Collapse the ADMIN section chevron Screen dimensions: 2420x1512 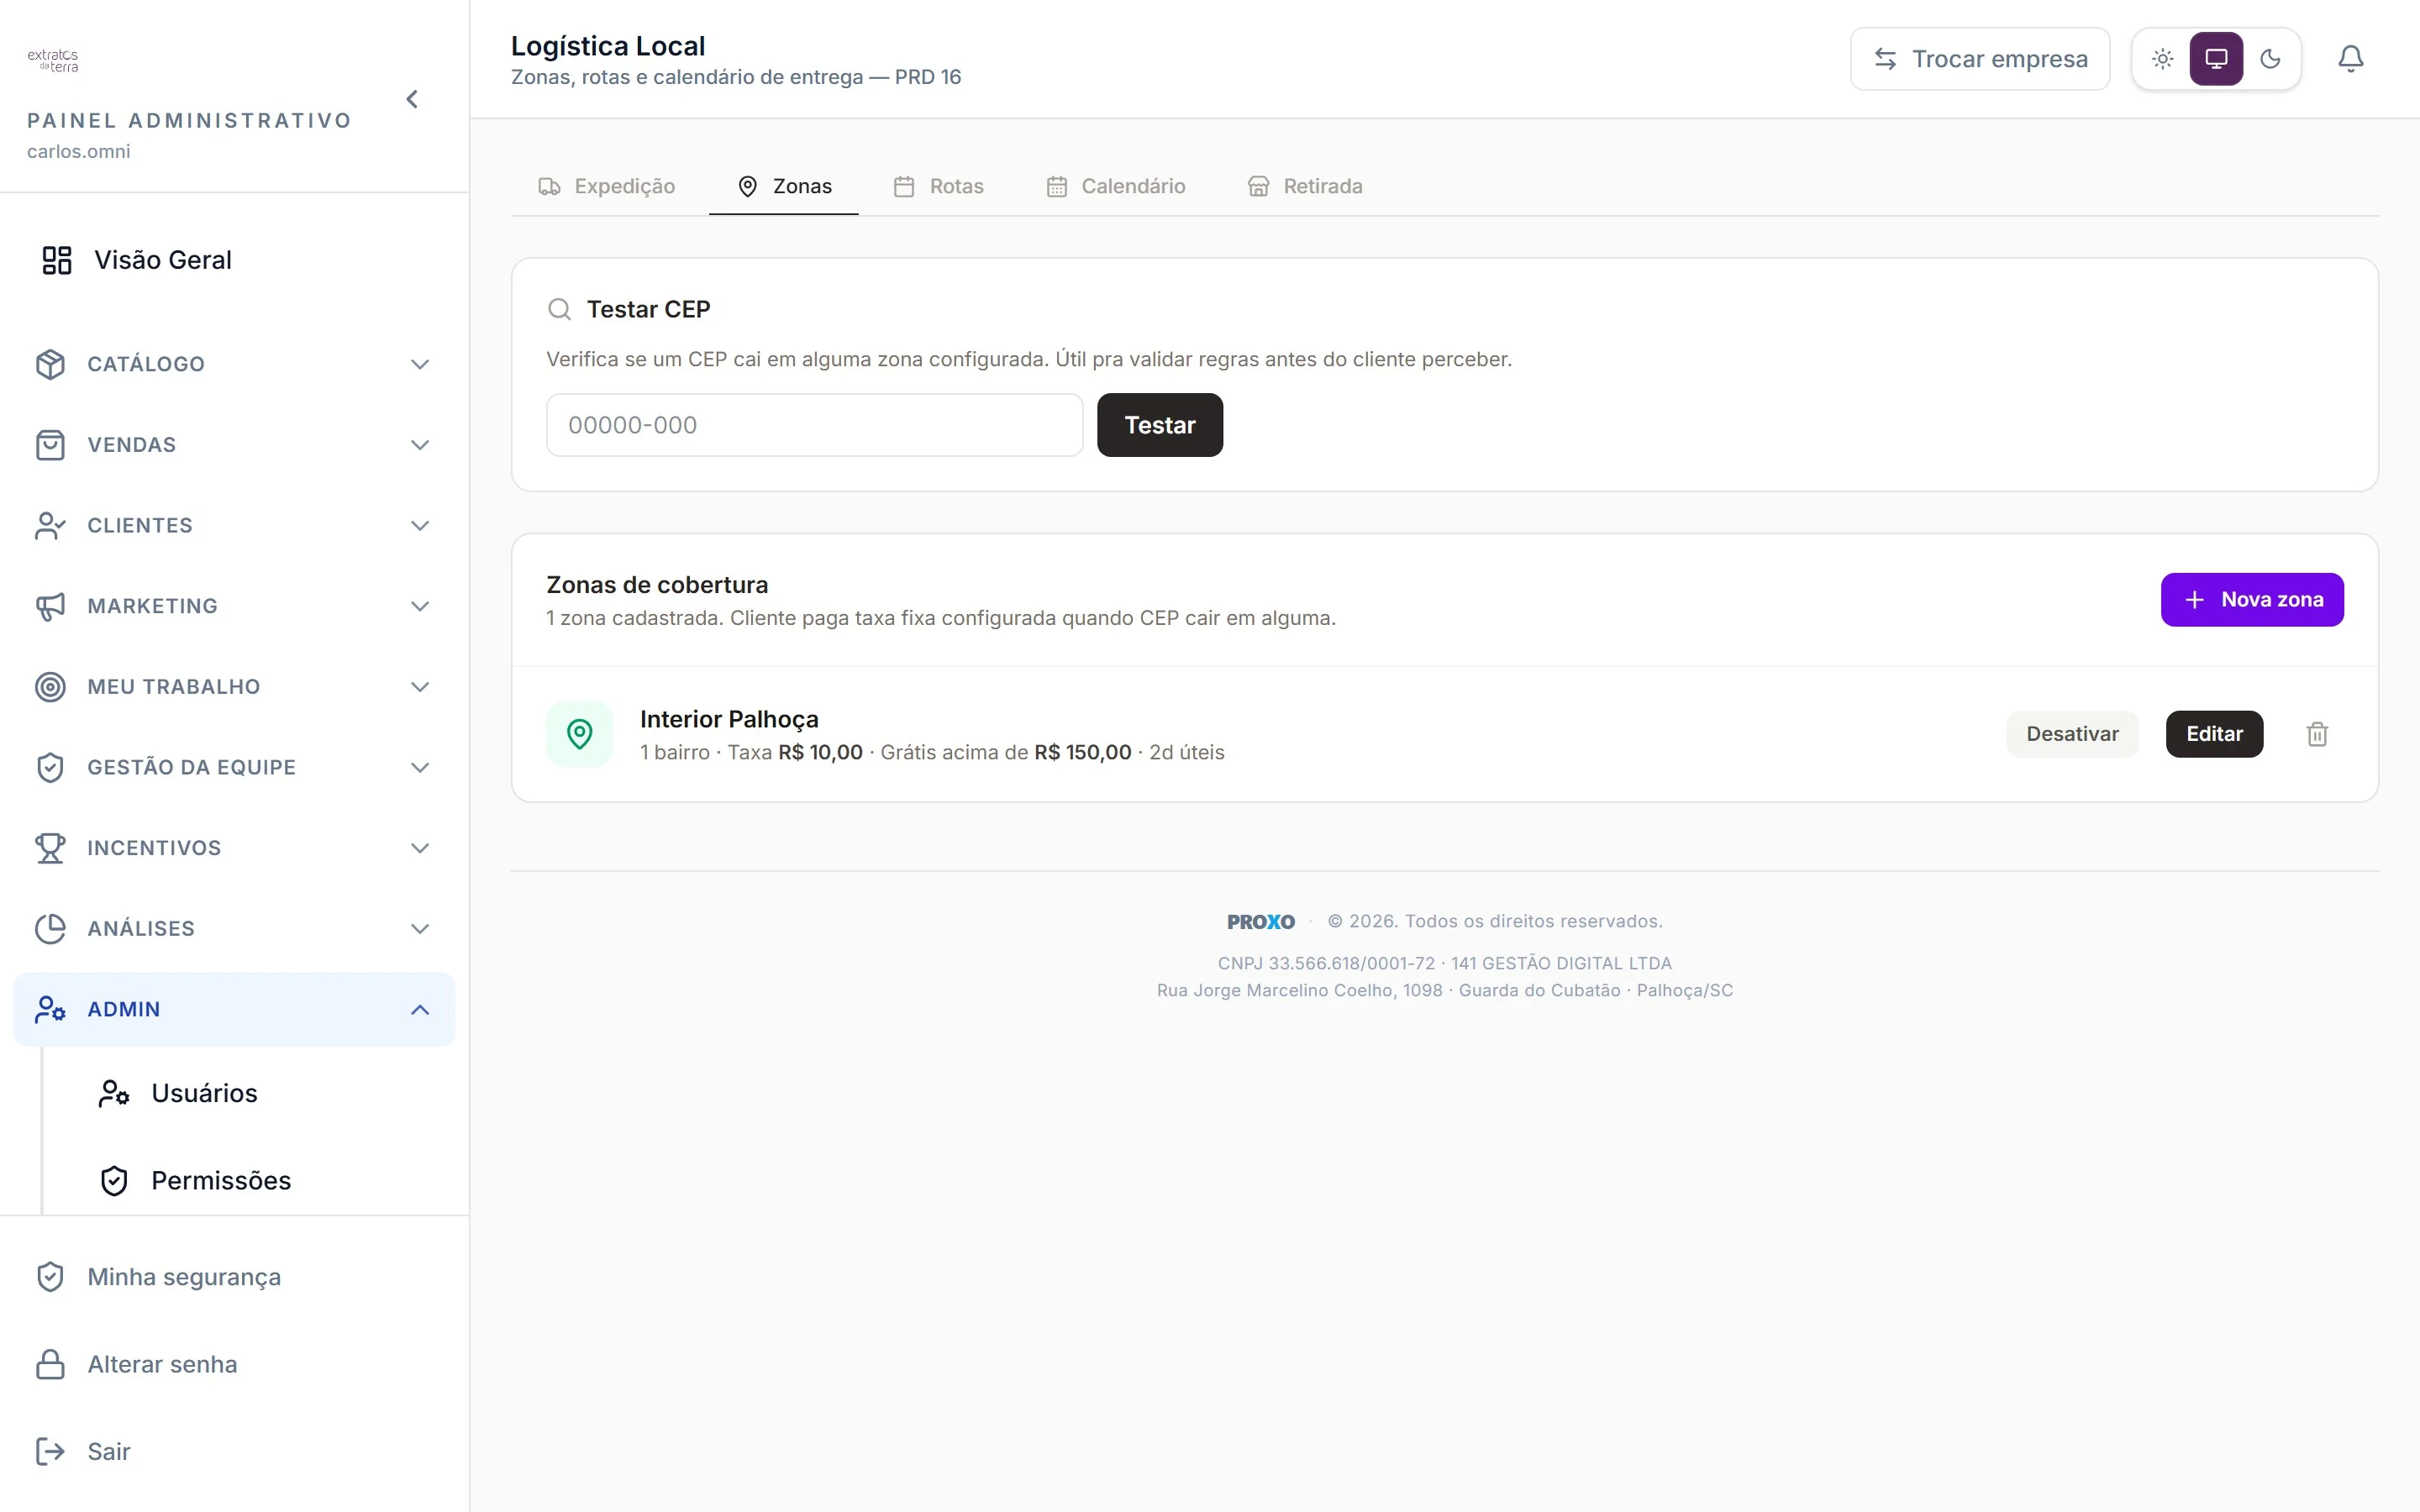pyautogui.click(x=420, y=1010)
